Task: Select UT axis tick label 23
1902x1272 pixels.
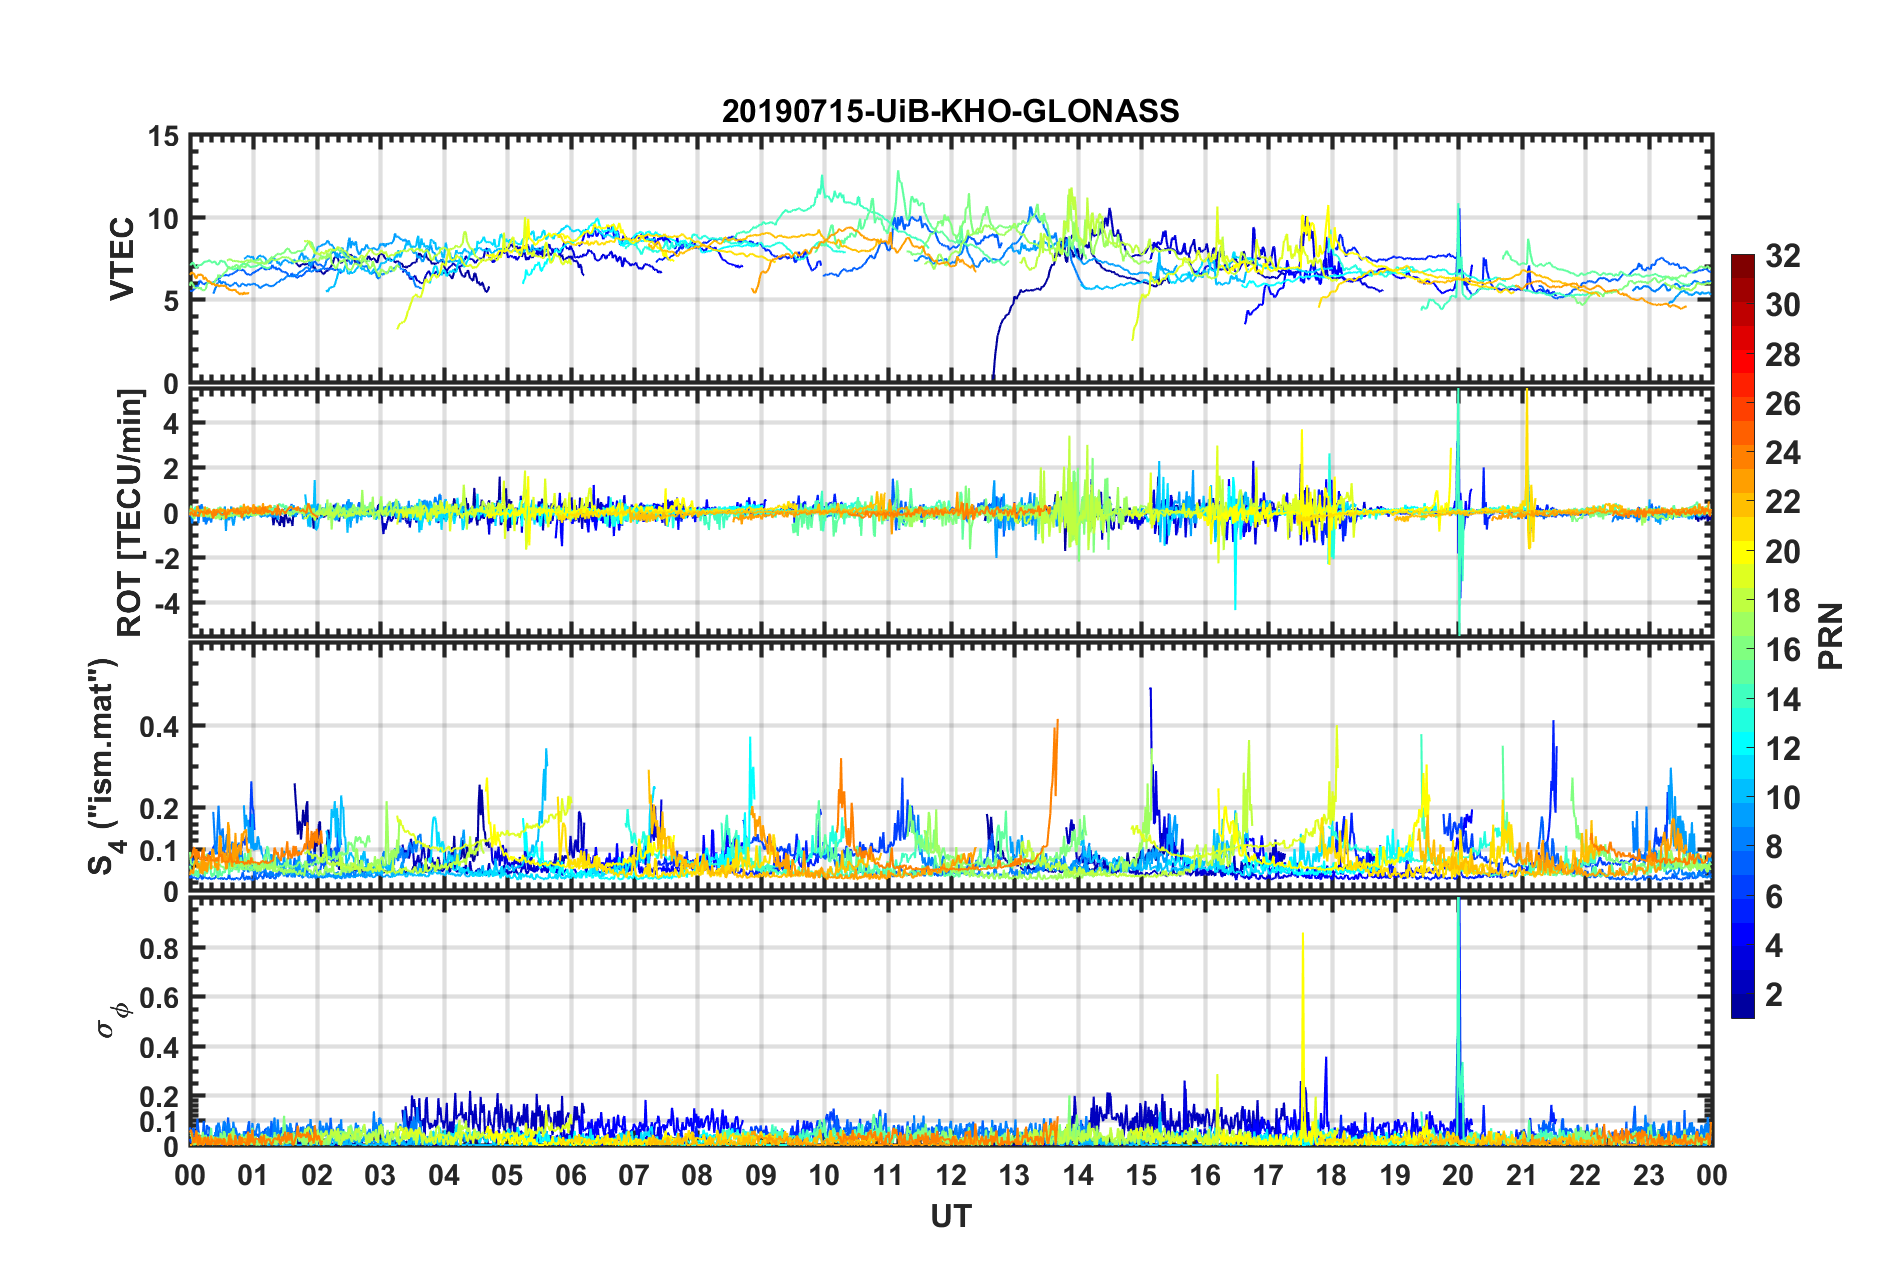Action: [1649, 1175]
